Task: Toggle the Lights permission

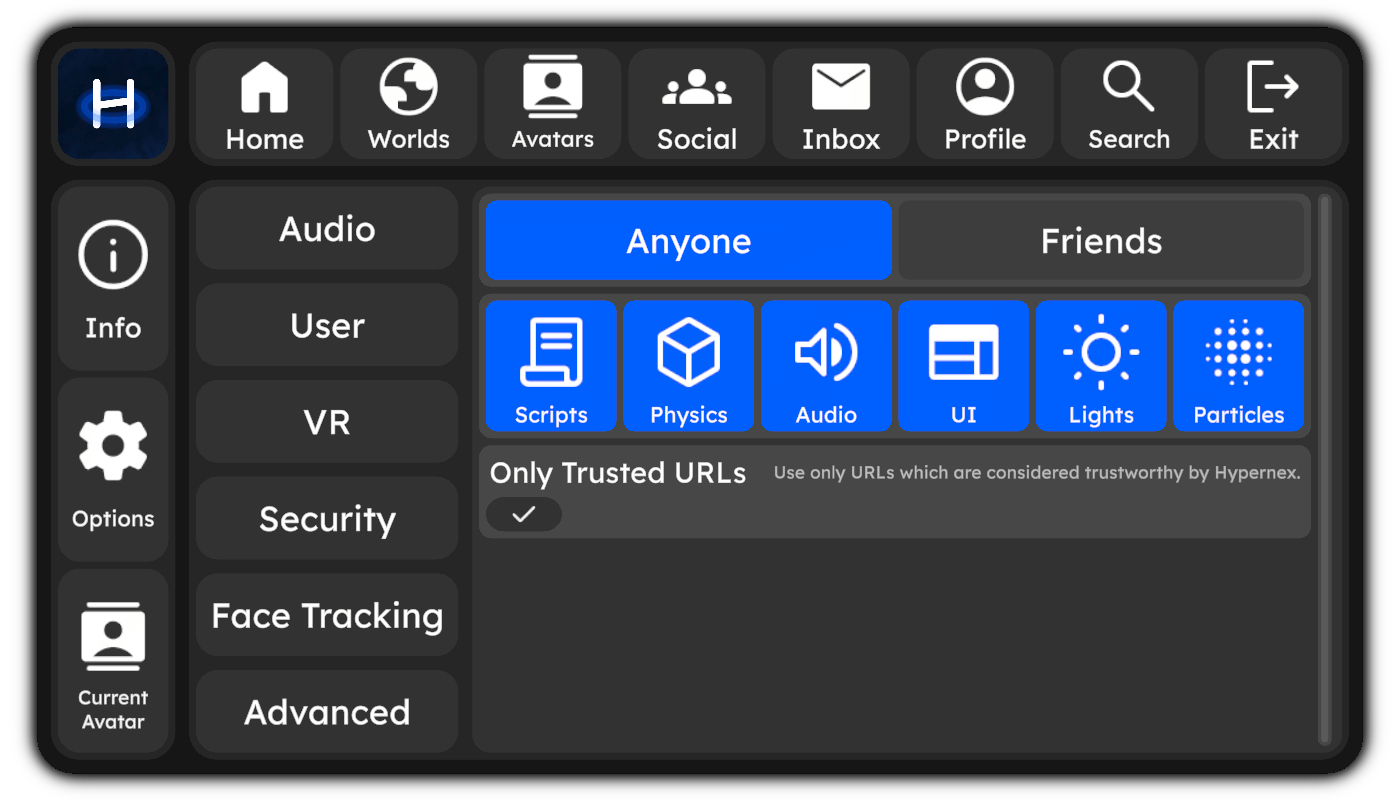Action: click(x=1101, y=366)
